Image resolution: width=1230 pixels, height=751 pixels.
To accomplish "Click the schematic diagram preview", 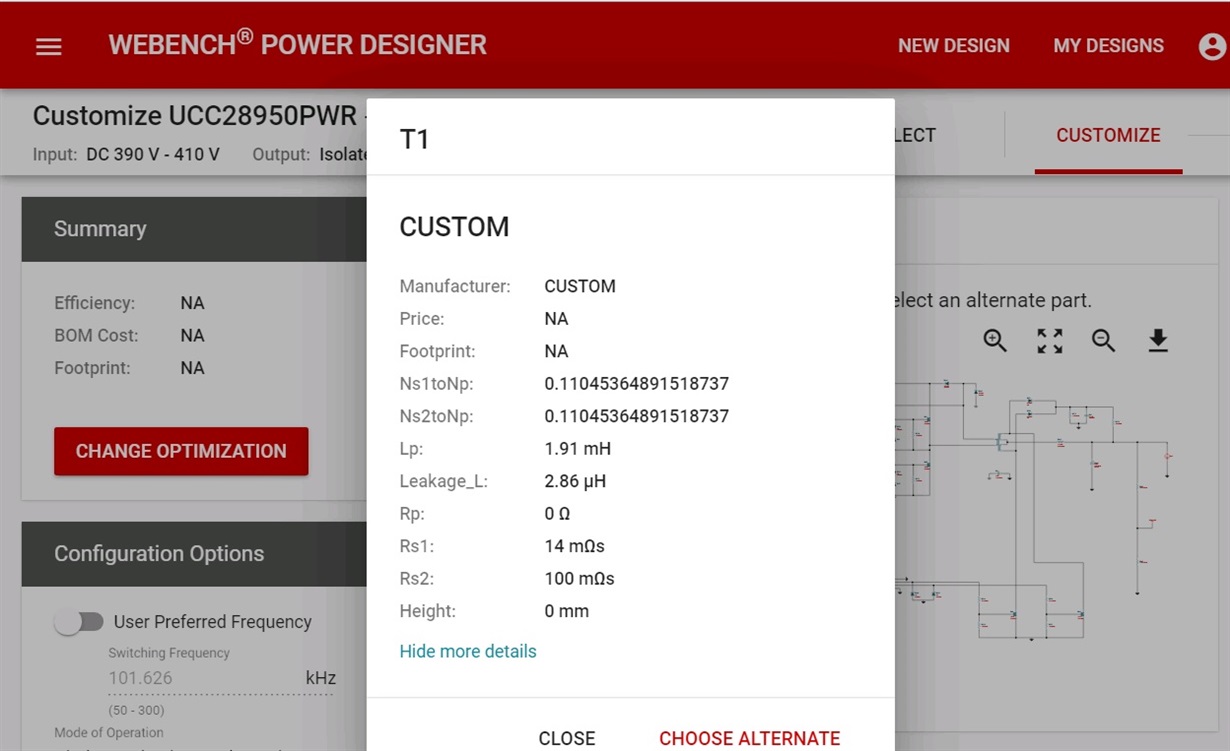I will (1034, 509).
